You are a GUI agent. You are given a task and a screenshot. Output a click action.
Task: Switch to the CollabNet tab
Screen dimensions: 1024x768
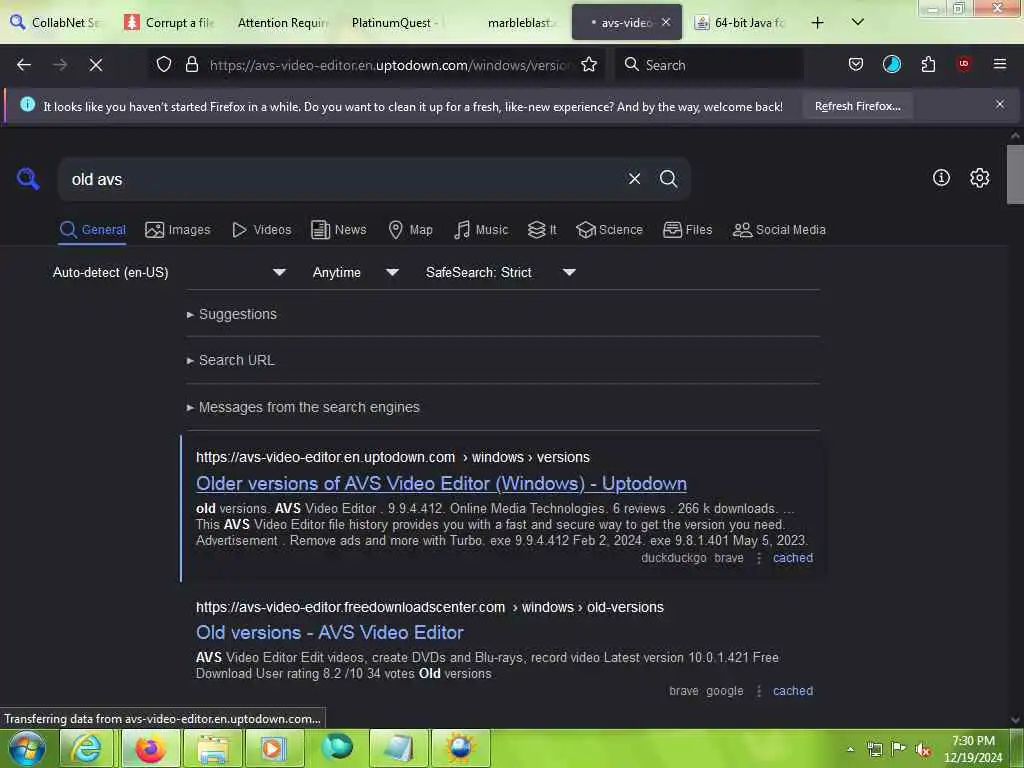(56, 22)
